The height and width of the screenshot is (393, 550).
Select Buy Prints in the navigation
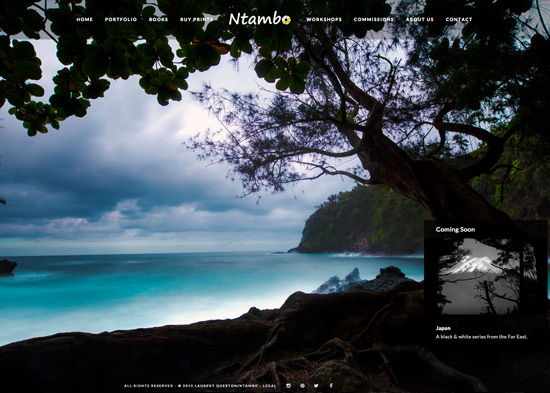pyautogui.click(x=196, y=19)
